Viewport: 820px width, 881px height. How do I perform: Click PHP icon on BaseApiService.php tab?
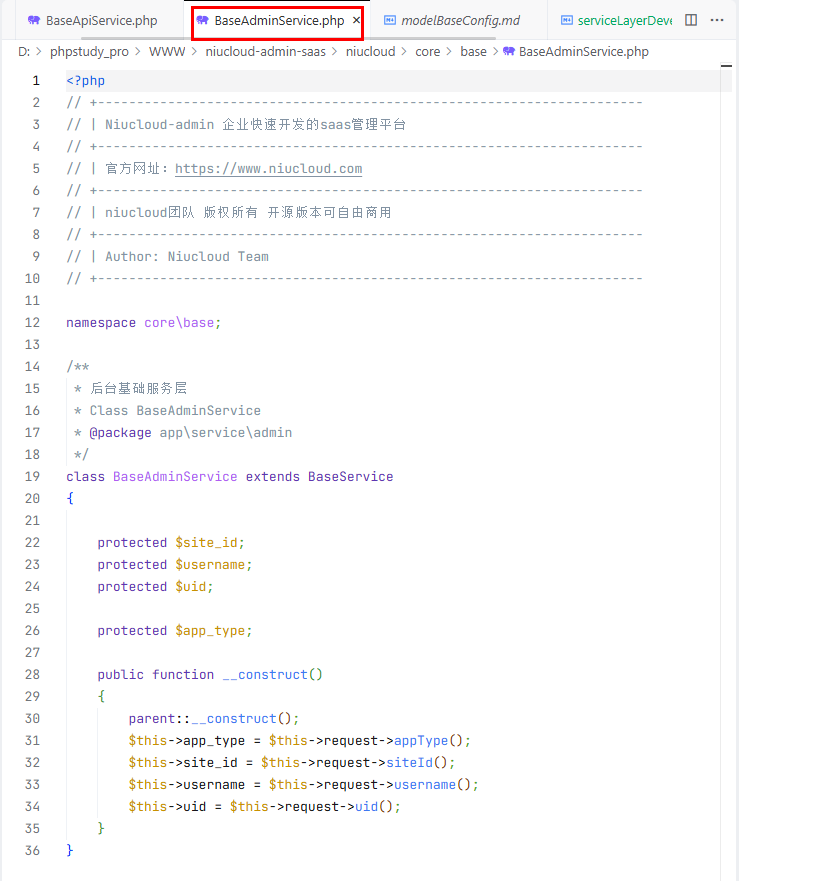tap(34, 20)
